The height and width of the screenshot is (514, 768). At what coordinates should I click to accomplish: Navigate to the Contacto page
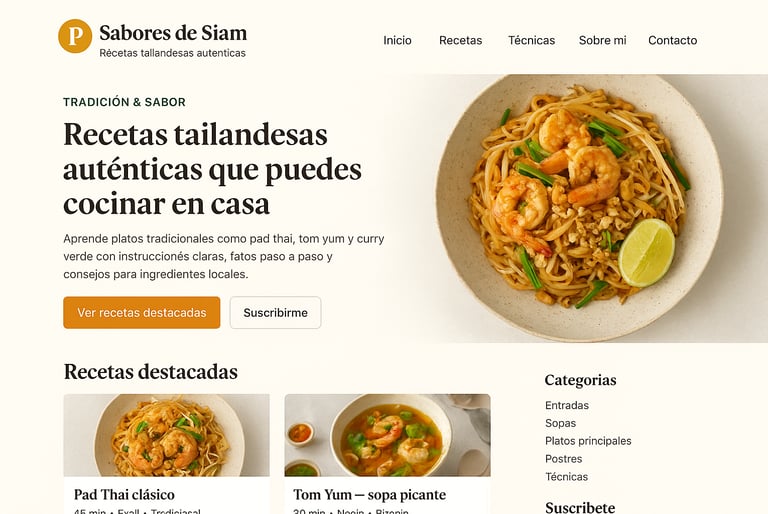coord(672,40)
